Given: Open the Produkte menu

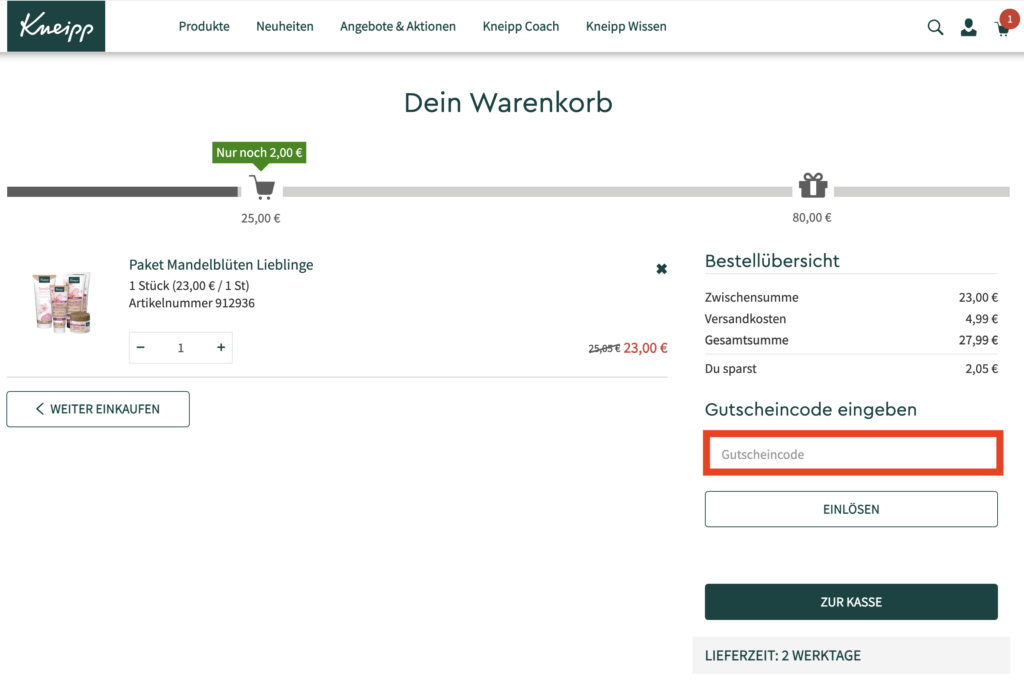Looking at the screenshot, I should tap(204, 27).
